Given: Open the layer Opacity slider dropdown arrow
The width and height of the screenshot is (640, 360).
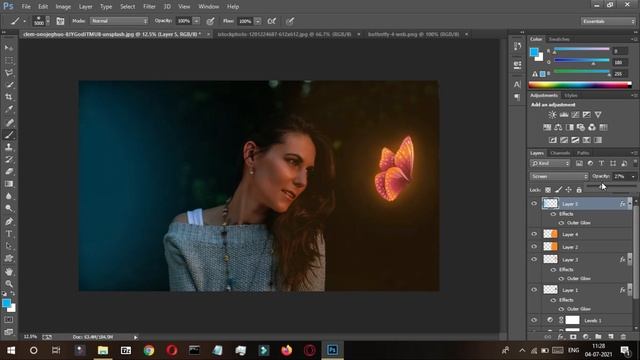Looking at the screenshot, I should [x=633, y=176].
